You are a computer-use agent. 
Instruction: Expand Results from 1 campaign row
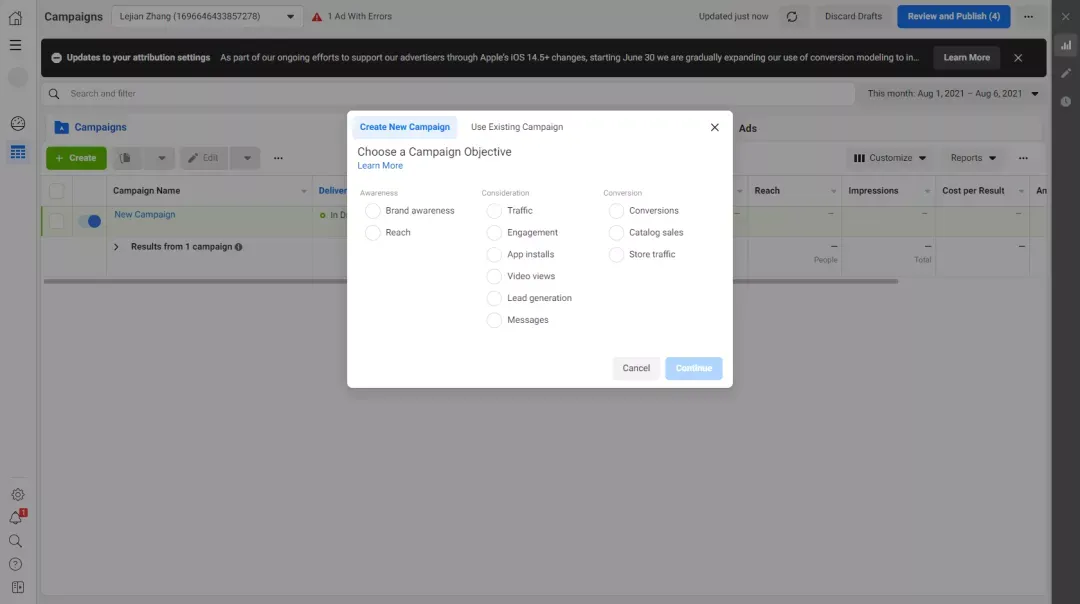tap(116, 247)
